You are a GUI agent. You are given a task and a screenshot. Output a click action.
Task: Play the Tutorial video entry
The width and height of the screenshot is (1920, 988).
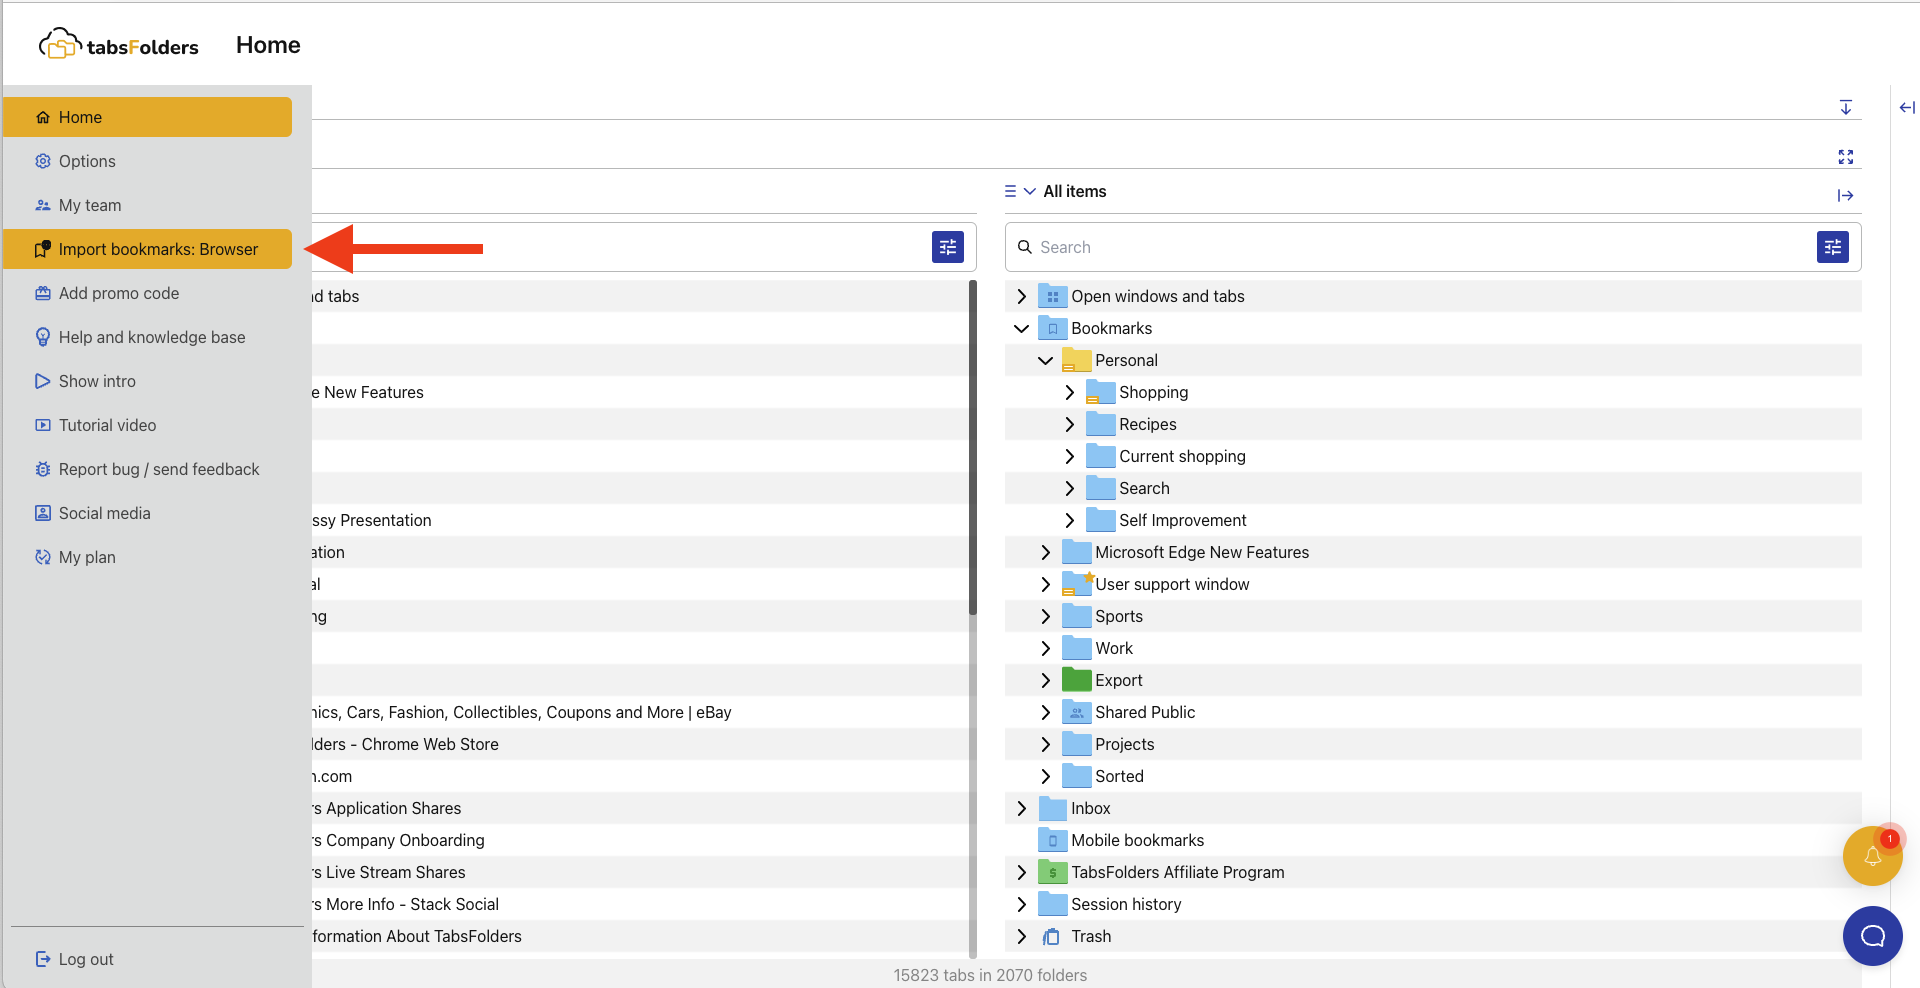[148, 425]
